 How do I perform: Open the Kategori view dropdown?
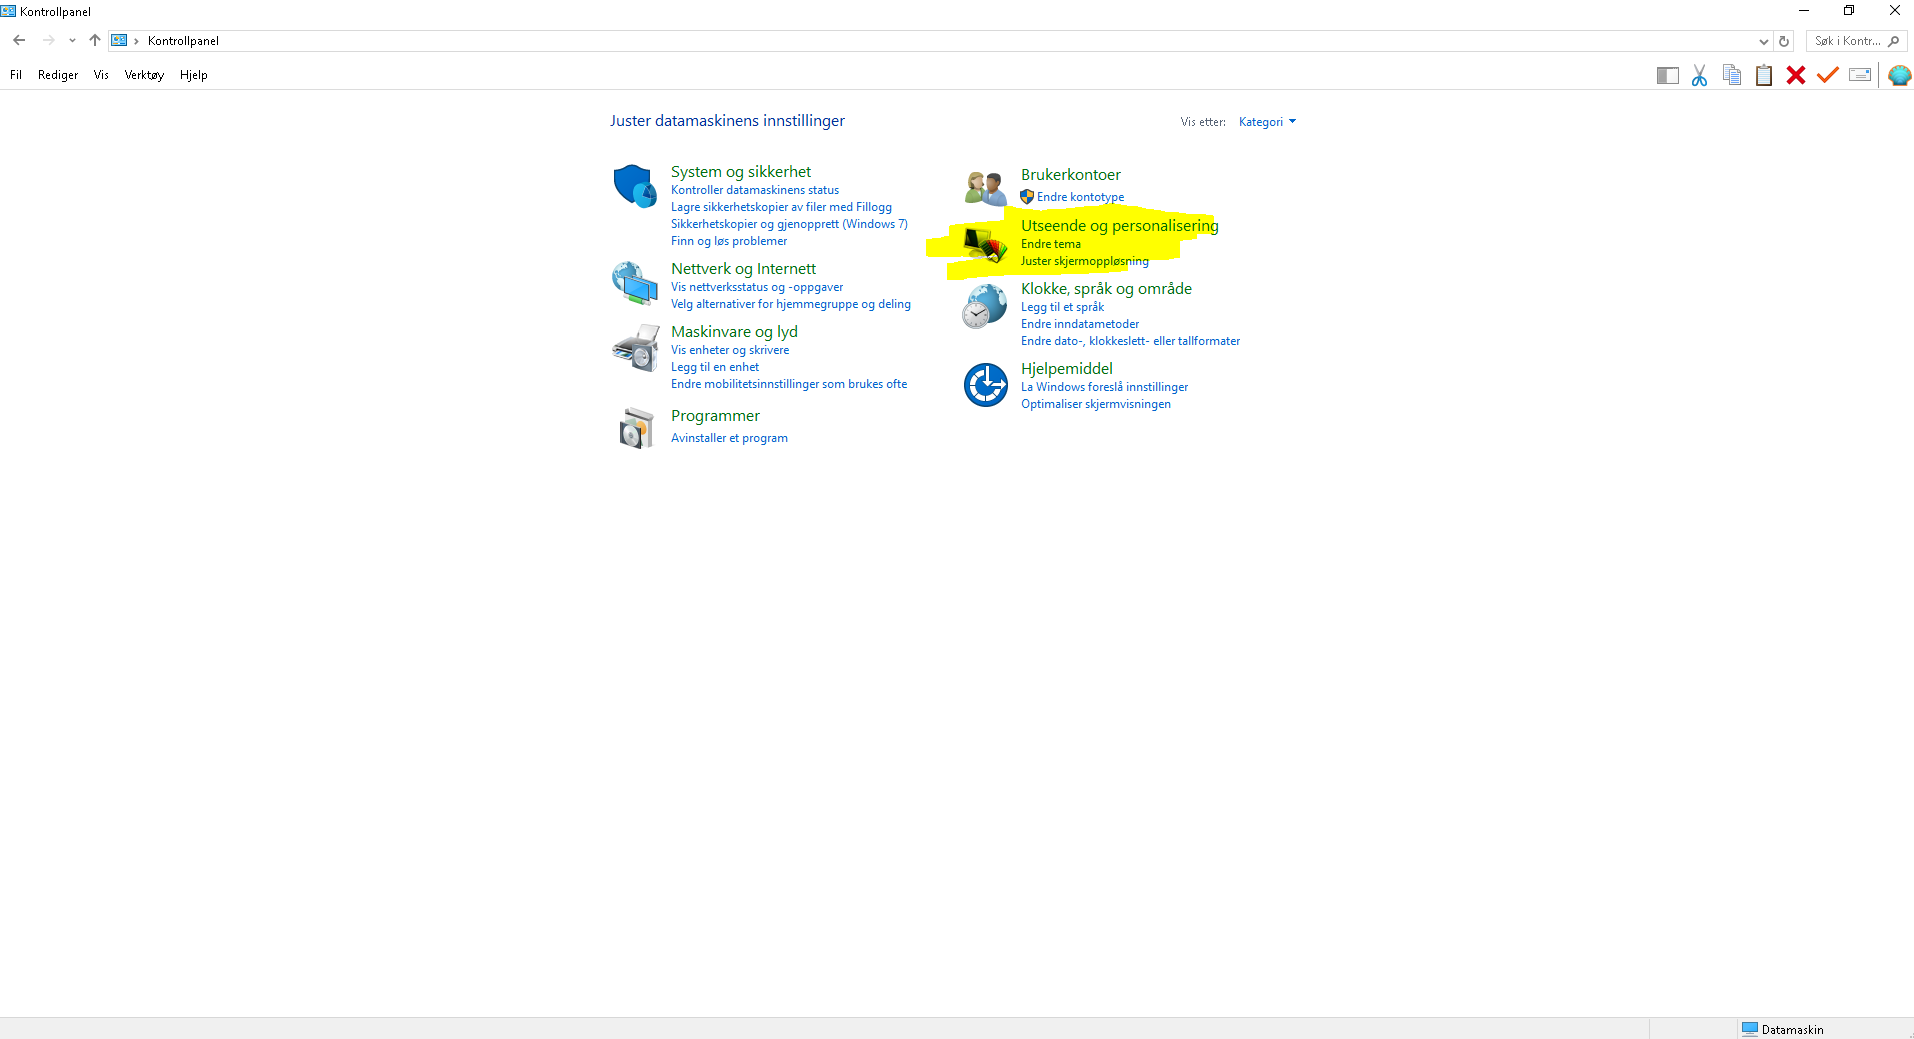point(1267,122)
